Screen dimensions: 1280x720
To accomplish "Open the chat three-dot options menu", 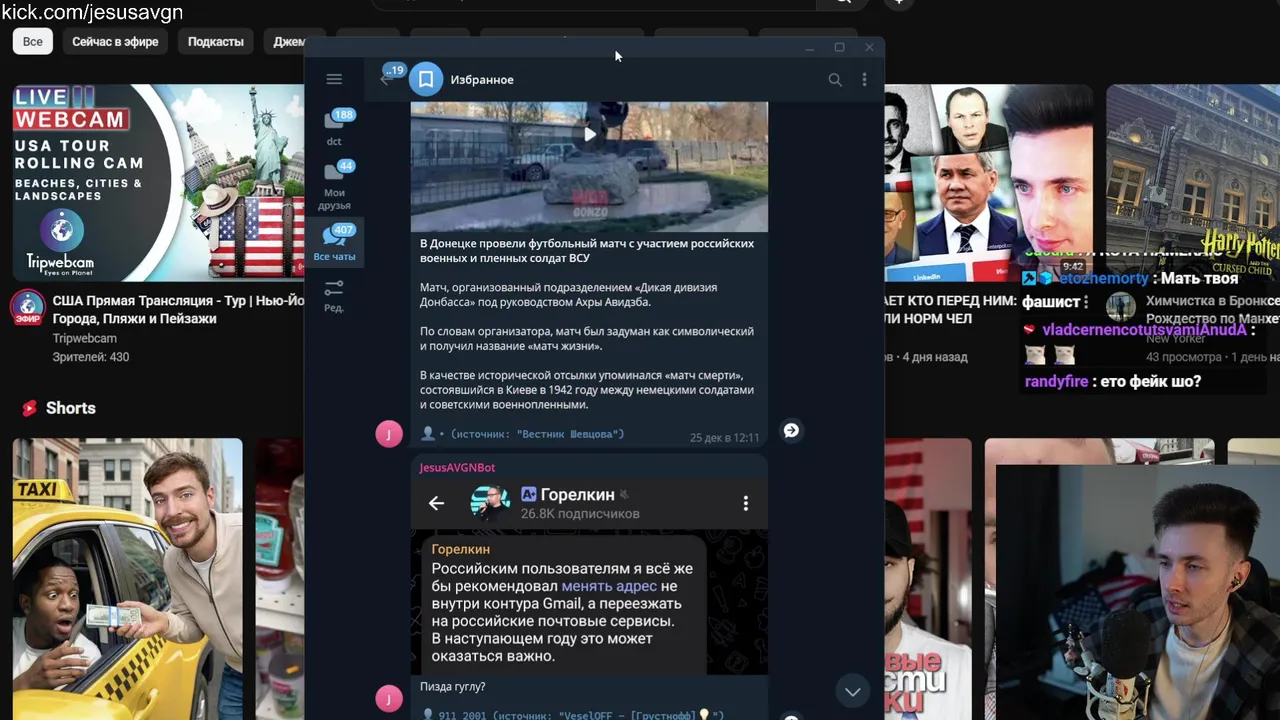I will click(x=865, y=79).
